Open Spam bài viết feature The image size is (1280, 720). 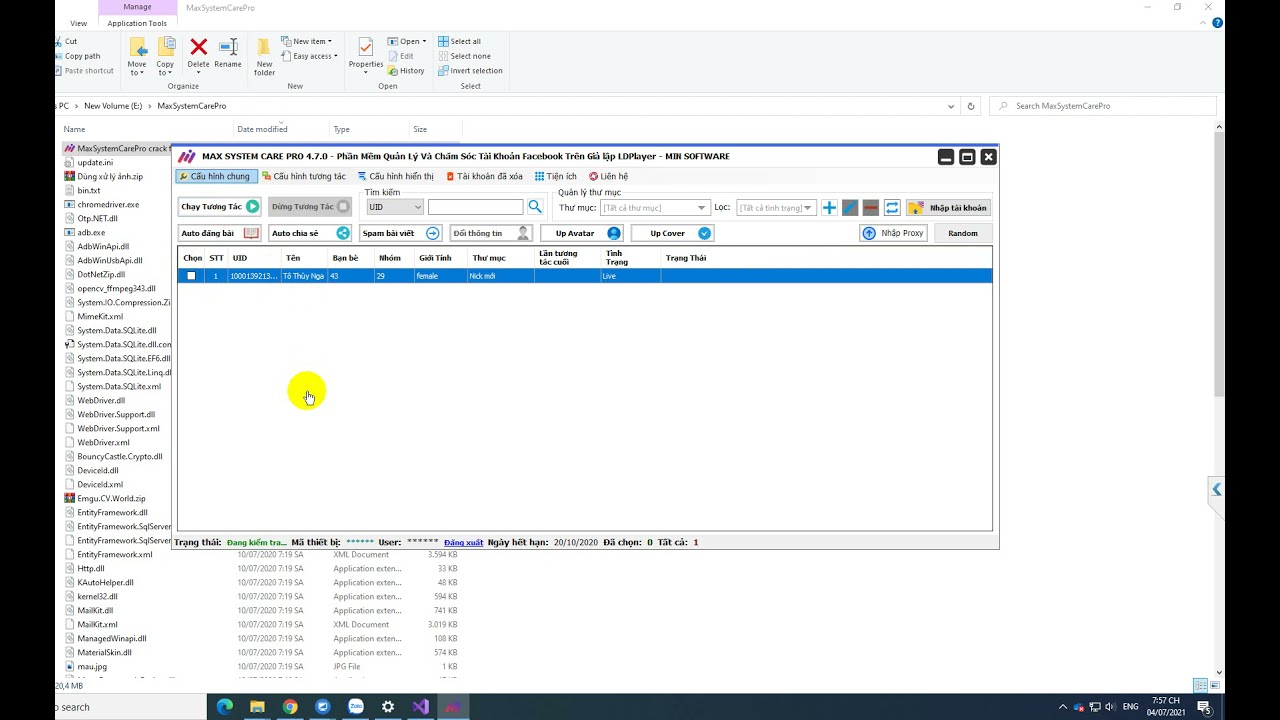click(x=401, y=233)
